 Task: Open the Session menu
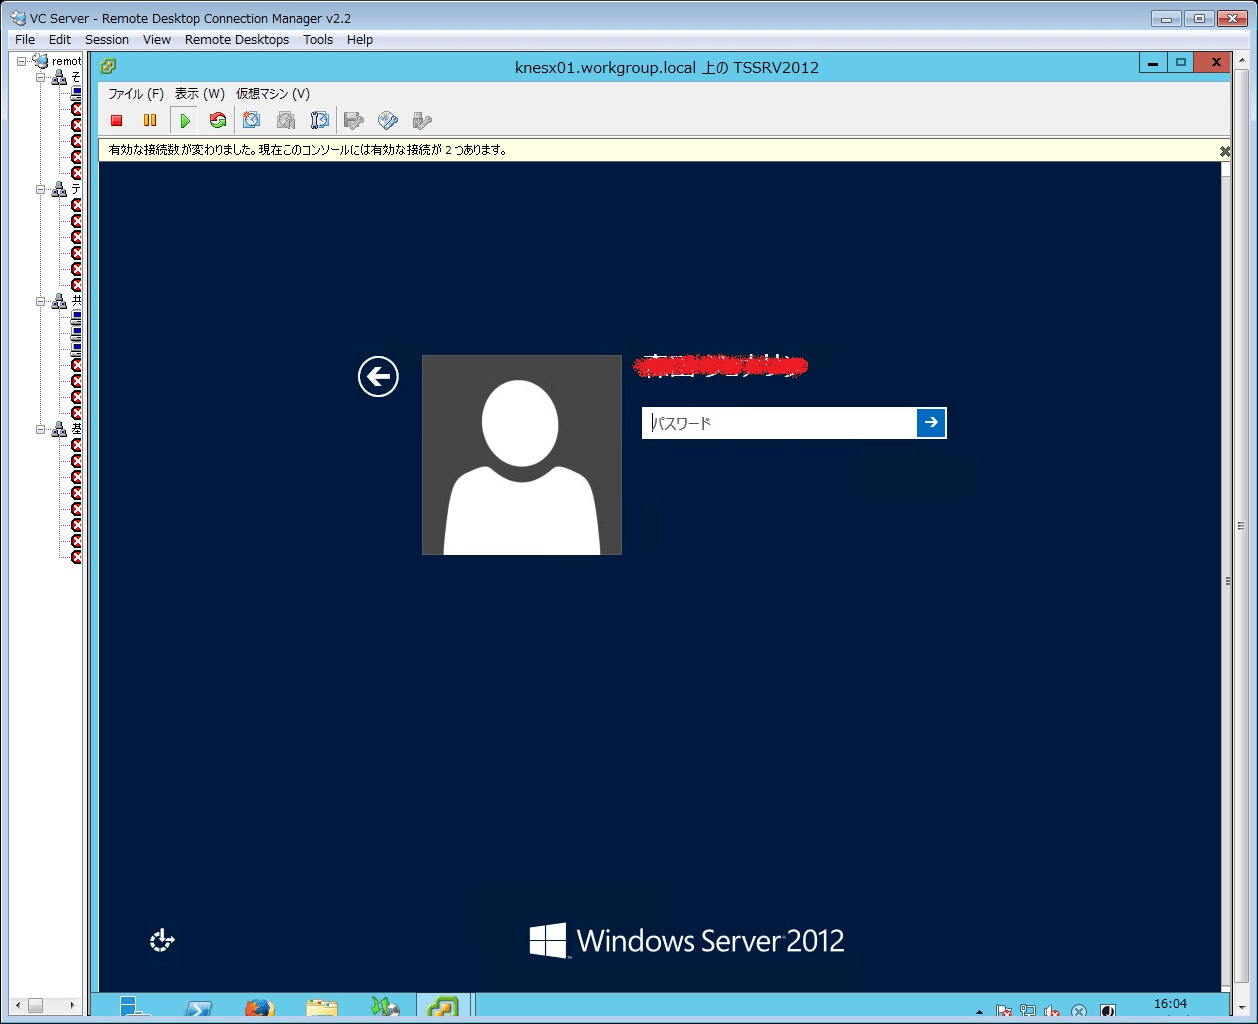point(107,40)
